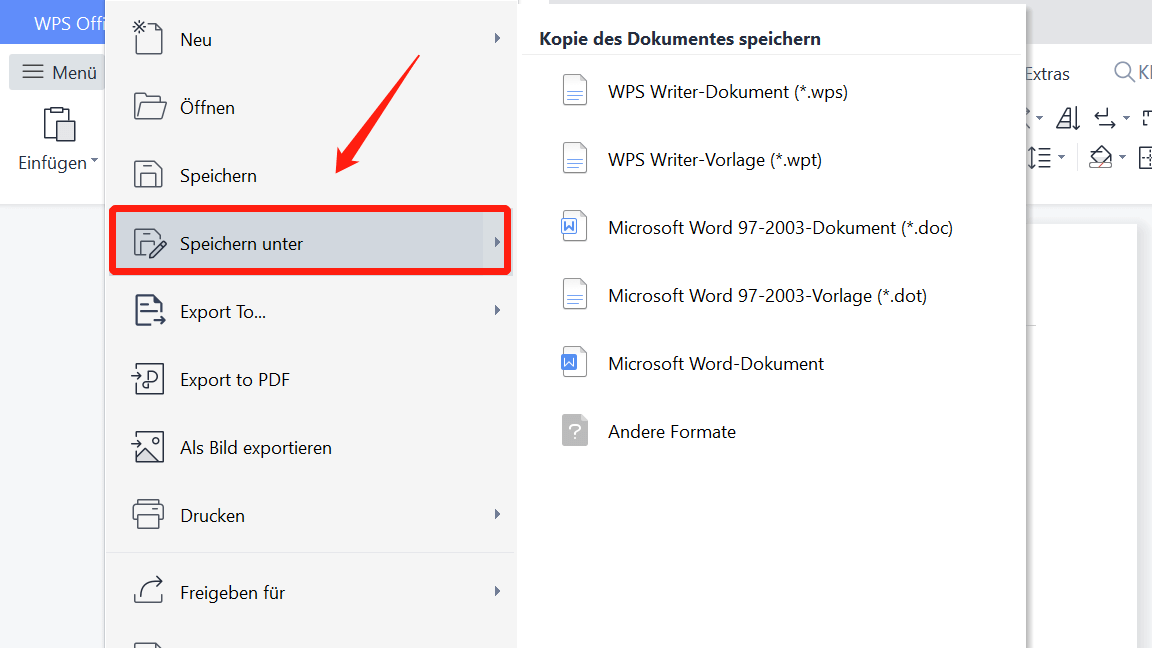Image resolution: width=1152 pixels, height=648 pixels.
Task: Click the line spacing icon
Action: tap(1039, 158)
